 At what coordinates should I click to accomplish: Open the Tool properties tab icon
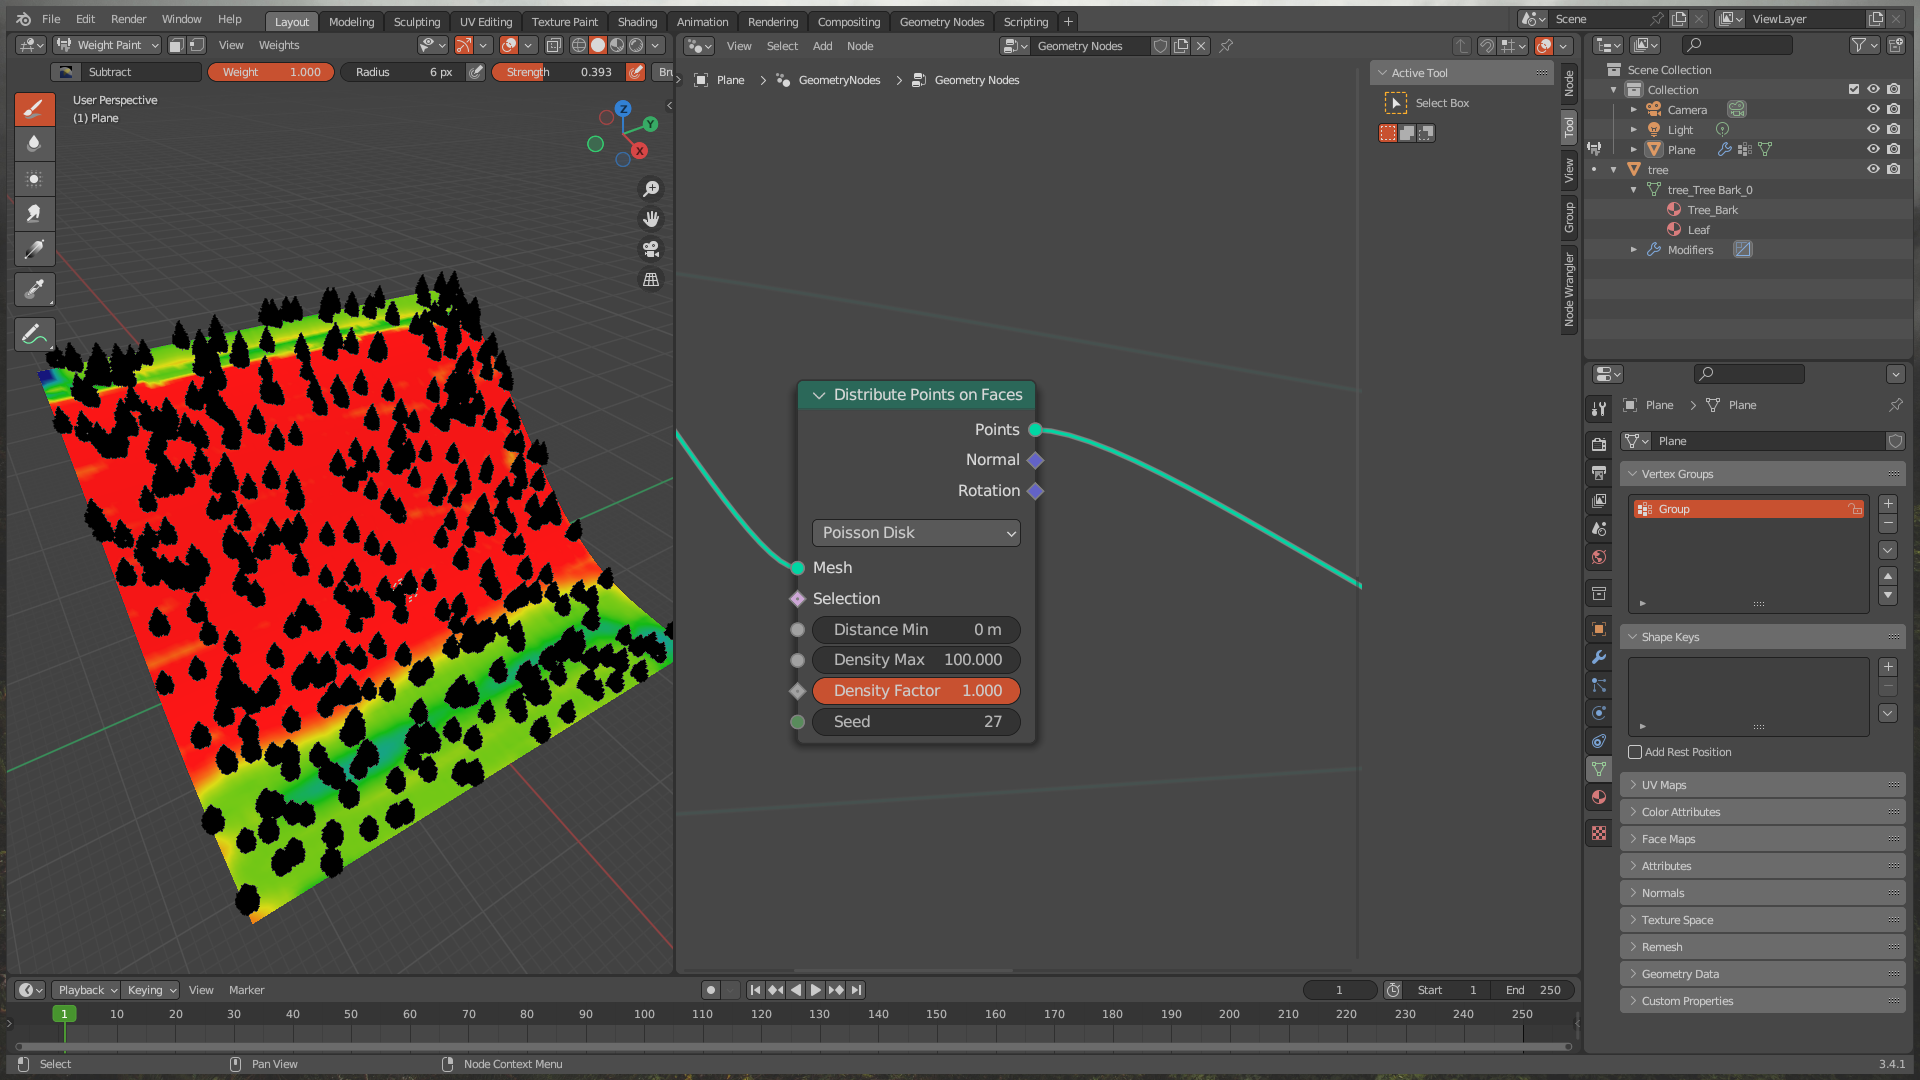click(1599, 408)
